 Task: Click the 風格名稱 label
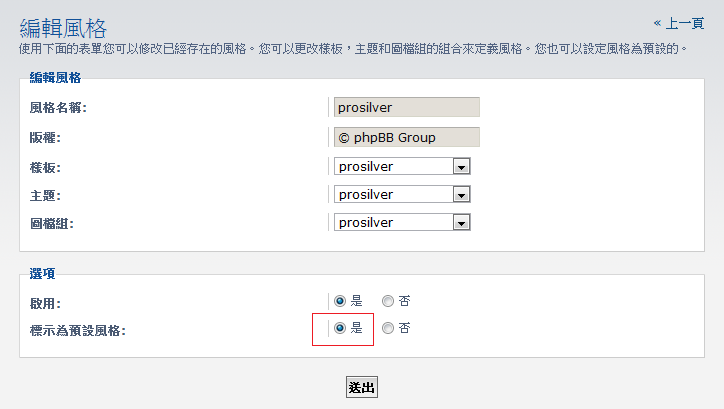59,108
